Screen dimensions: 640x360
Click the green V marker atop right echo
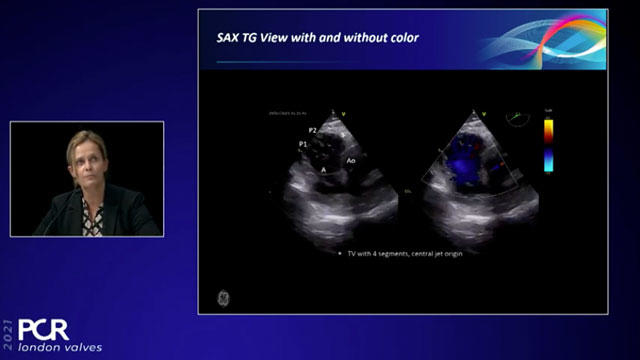pos(484,114)
